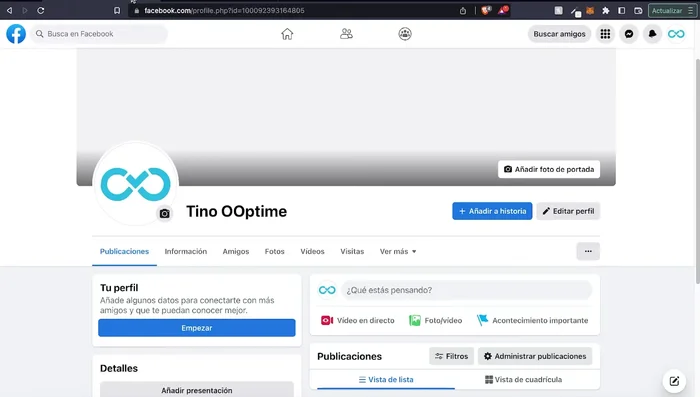
Task: Click the infinity profile picture
Action: (135, 184)
